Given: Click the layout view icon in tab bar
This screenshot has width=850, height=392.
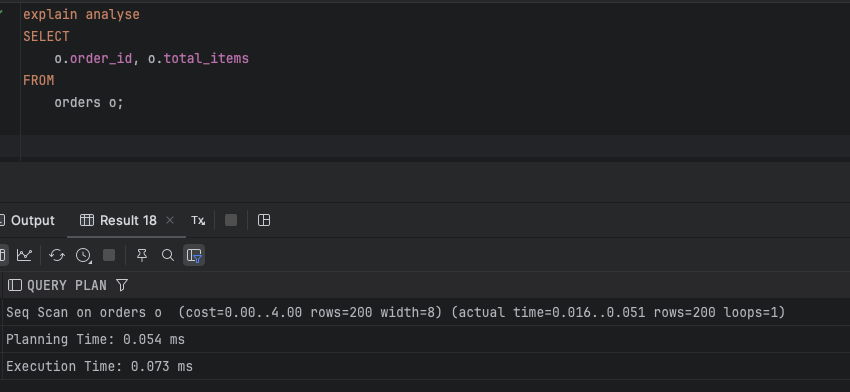Looking at the screenshot, I should pos(264,220).
